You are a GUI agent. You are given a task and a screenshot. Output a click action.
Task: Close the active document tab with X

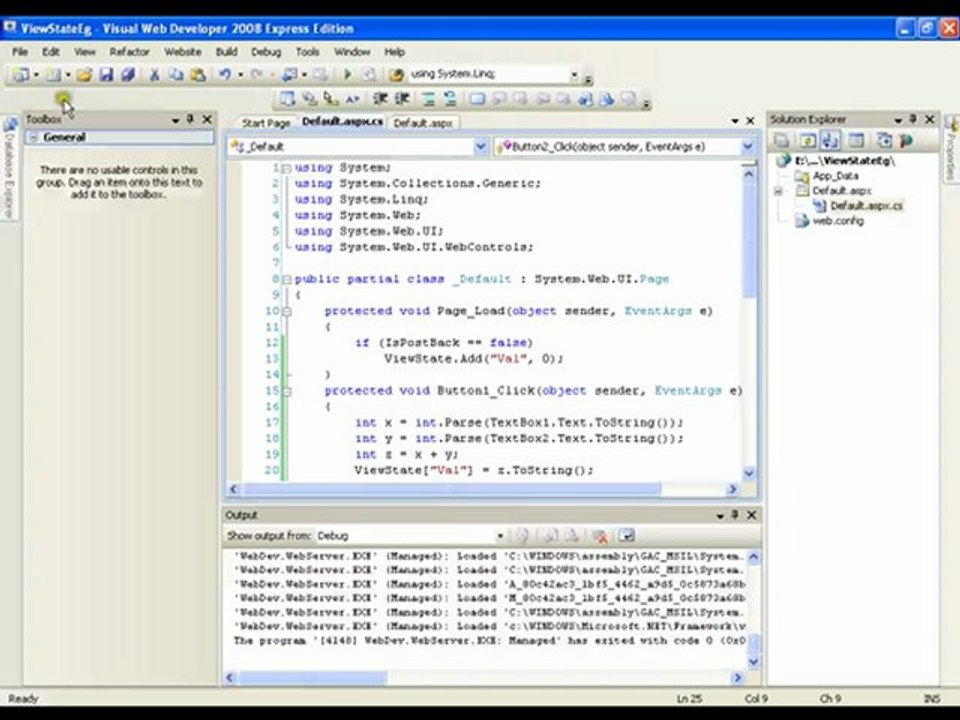[750, 121]
